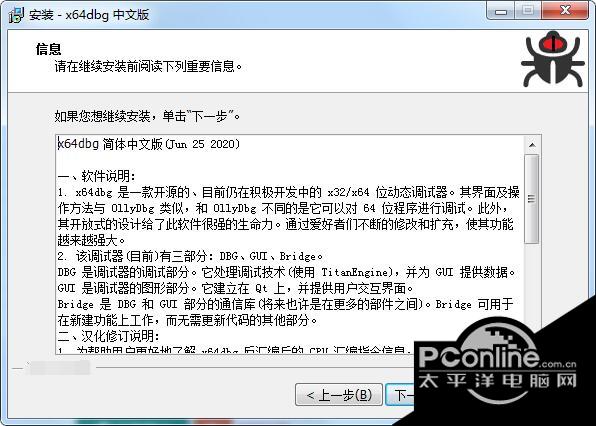
Task: Click the heading 二、汉化修订说明
Action: coord(108,336)
